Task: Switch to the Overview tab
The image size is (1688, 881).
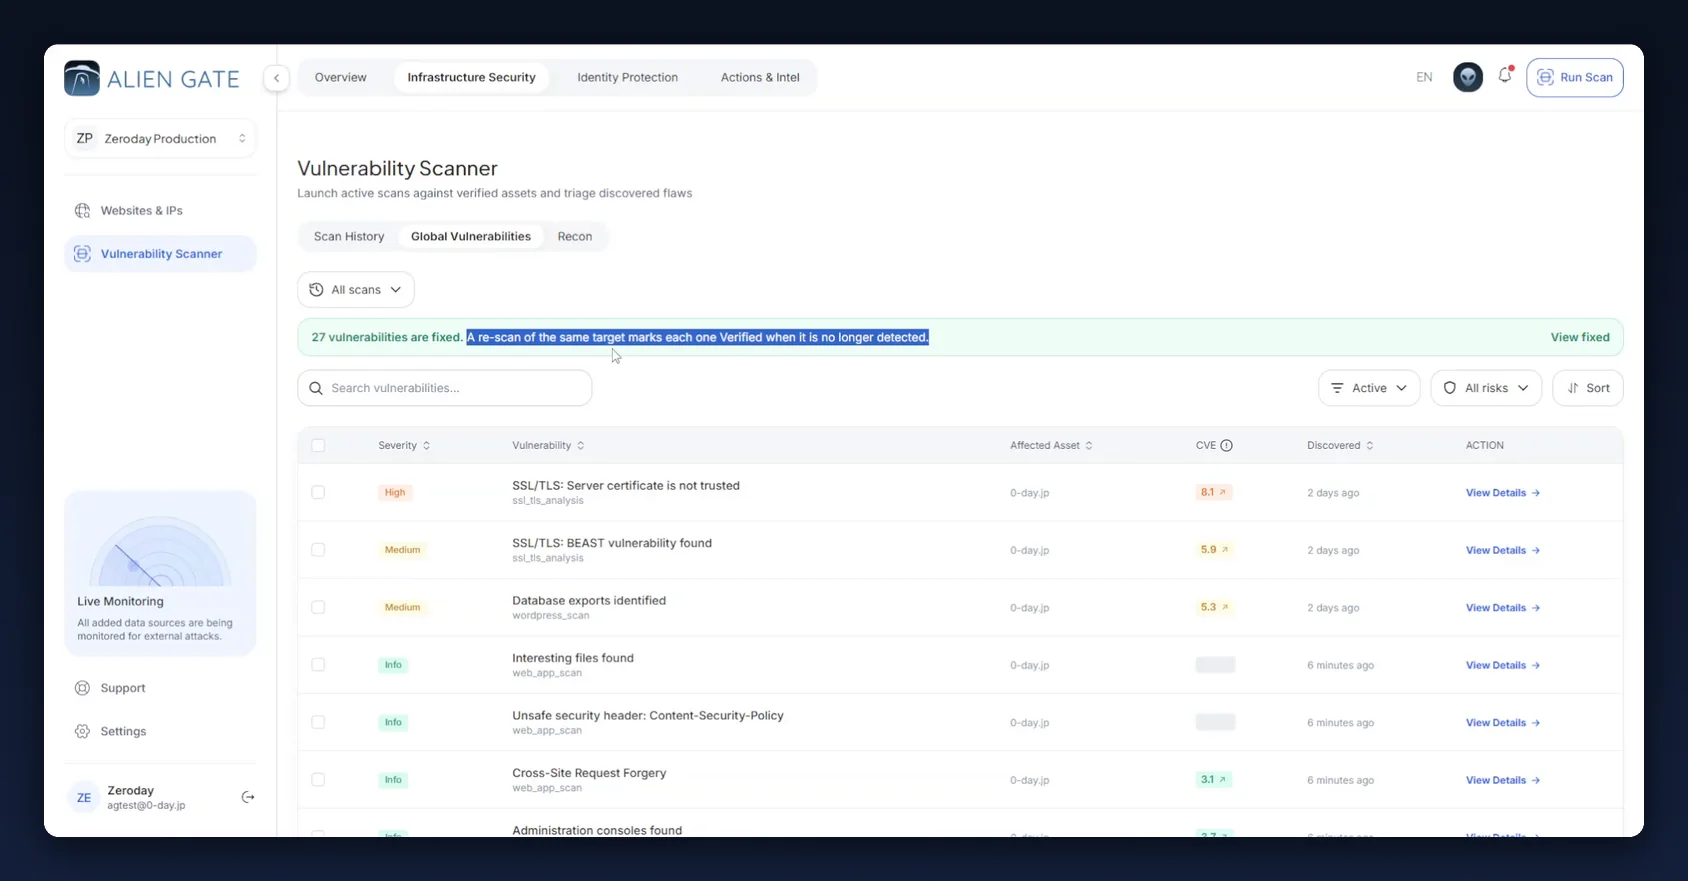Action: click(341, 77)
